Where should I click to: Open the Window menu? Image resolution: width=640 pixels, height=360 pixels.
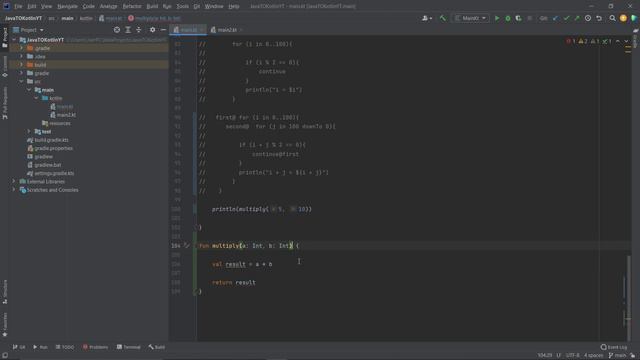click(x=214, y=6)
